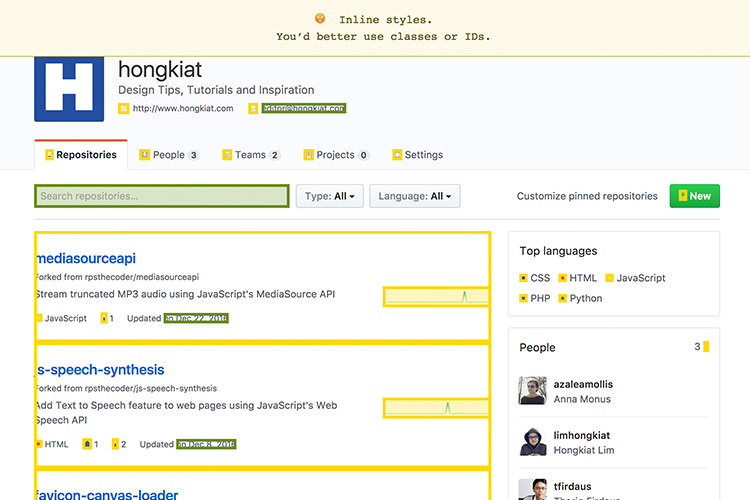Screen dimensions: 750x500
Task: Click the gear icon in Settings tab
Action: (397, 155)
